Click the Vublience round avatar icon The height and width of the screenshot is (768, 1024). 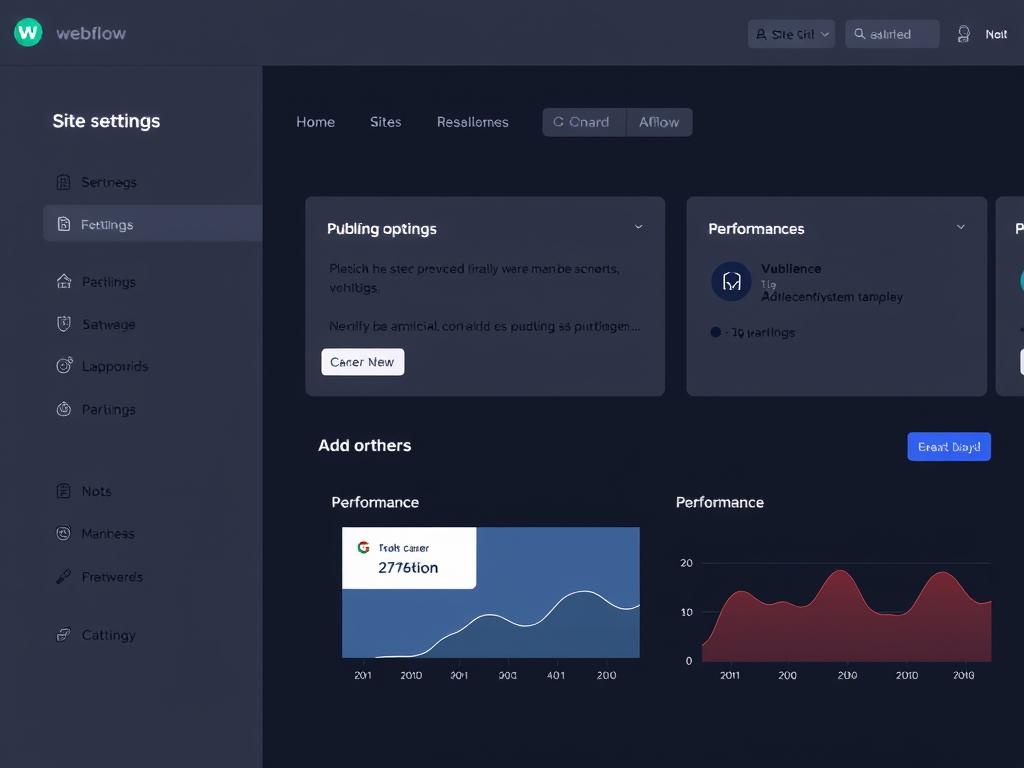pos(731,281)
